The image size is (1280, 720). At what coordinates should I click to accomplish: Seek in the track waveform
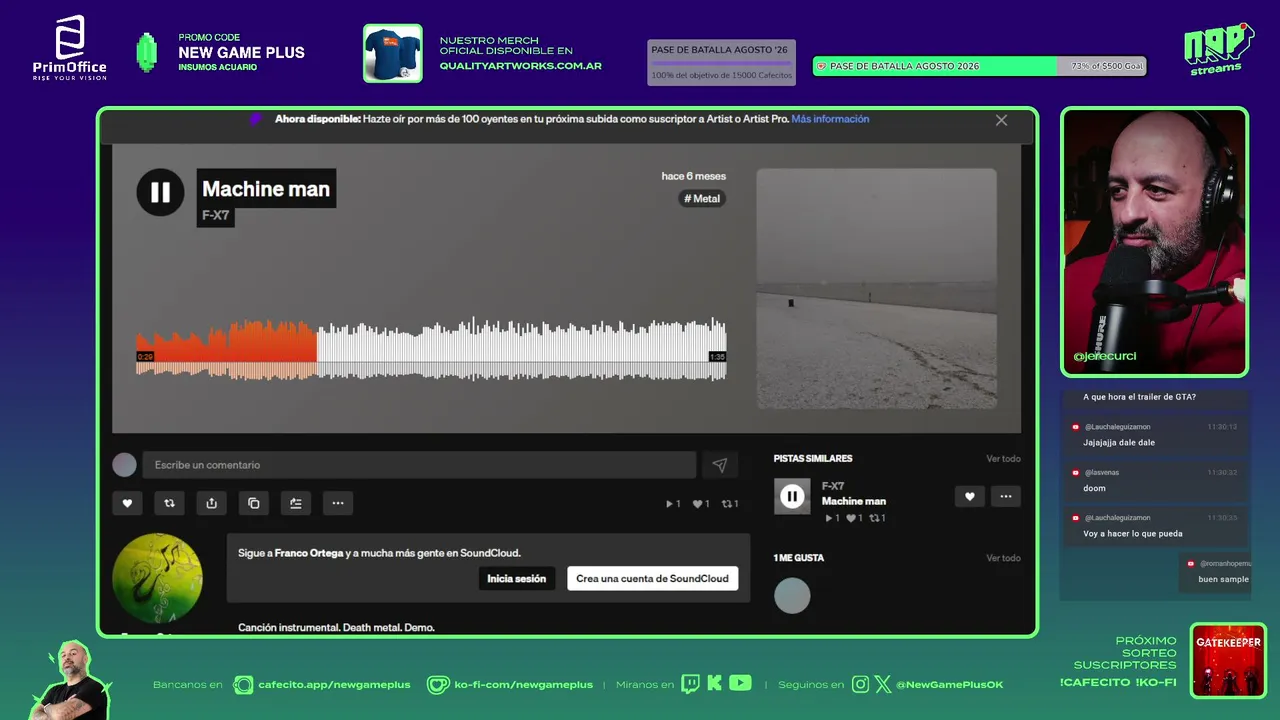431,349
